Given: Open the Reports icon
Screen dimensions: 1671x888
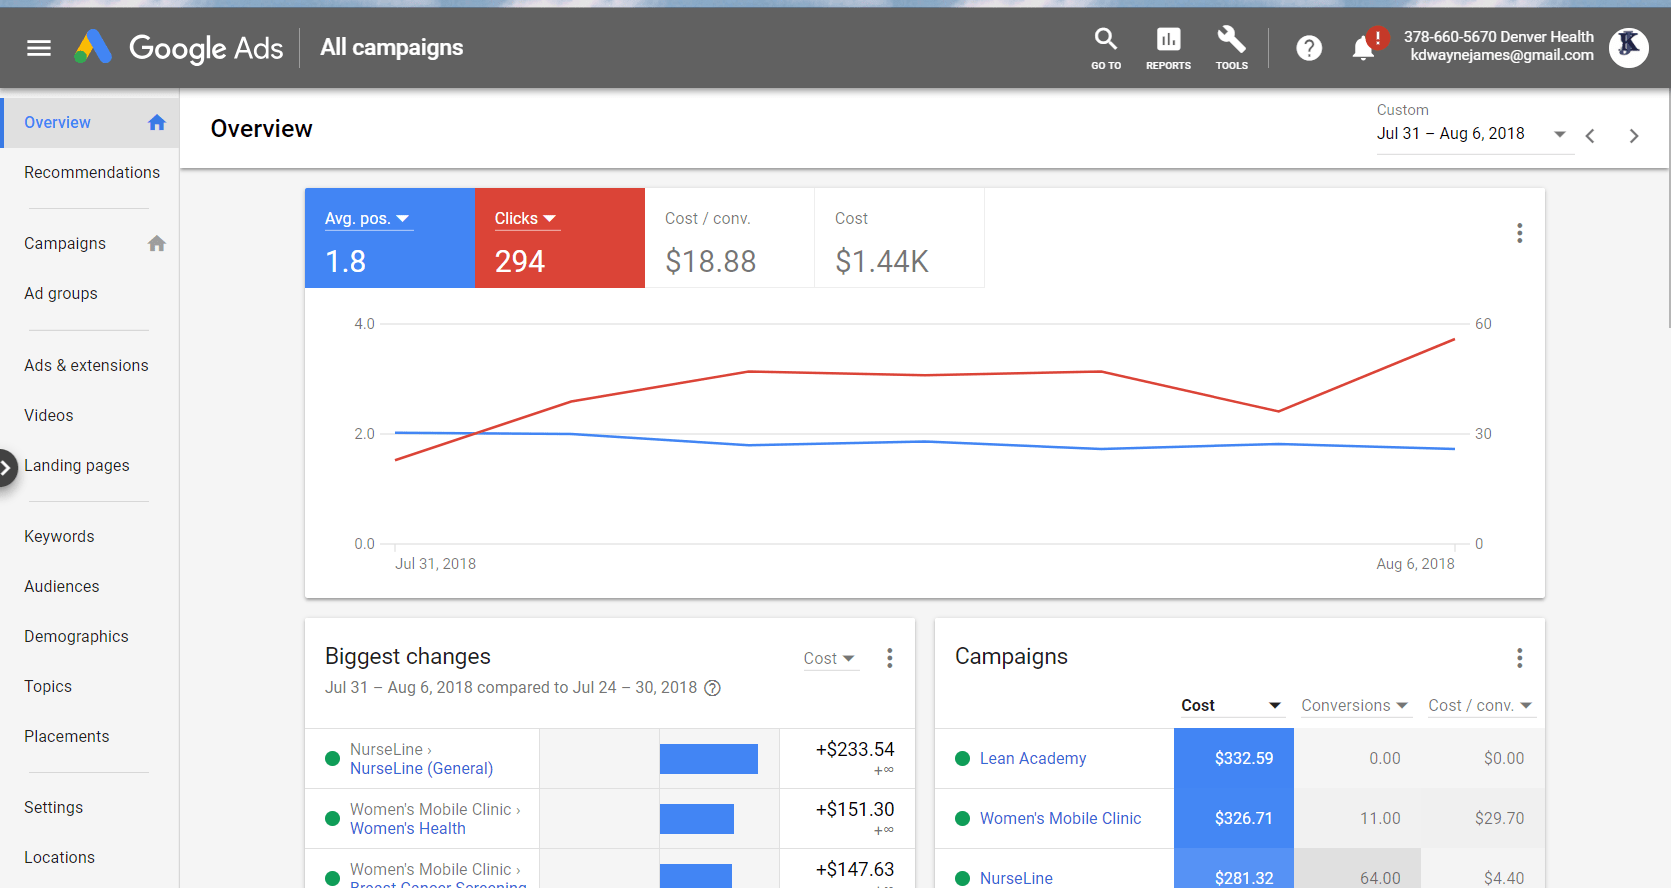Looking at the screenshot, I should point(1168,47).
